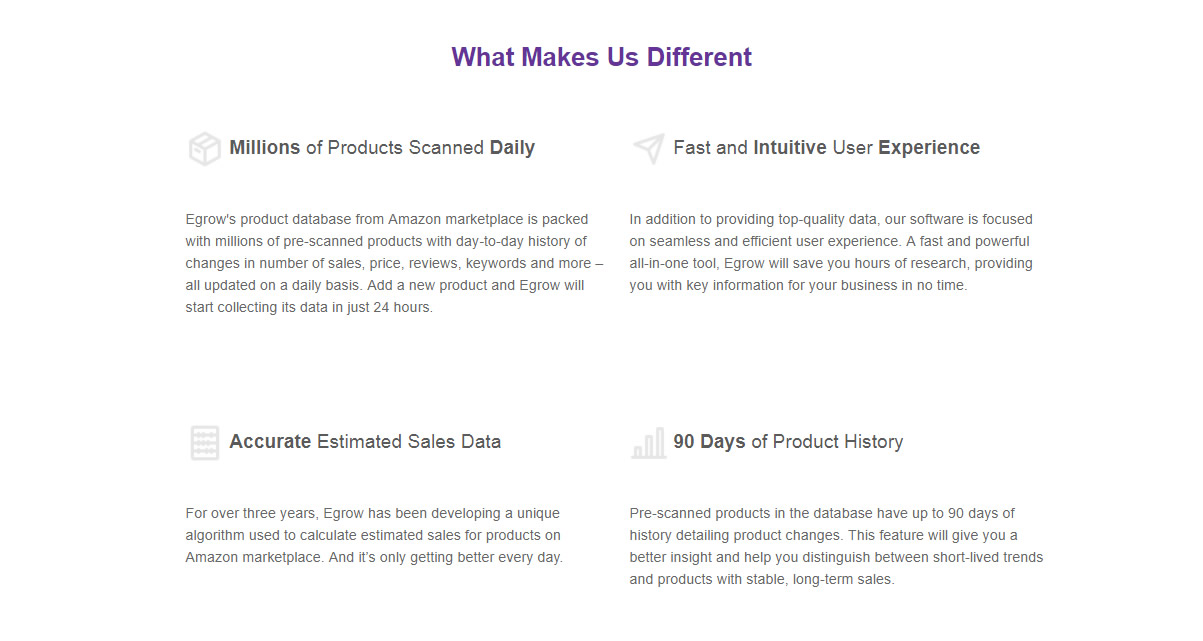Click the paragraph about Egrow's product database
1203x641 pixels.
pyautogui.click(x=394, y=263)
